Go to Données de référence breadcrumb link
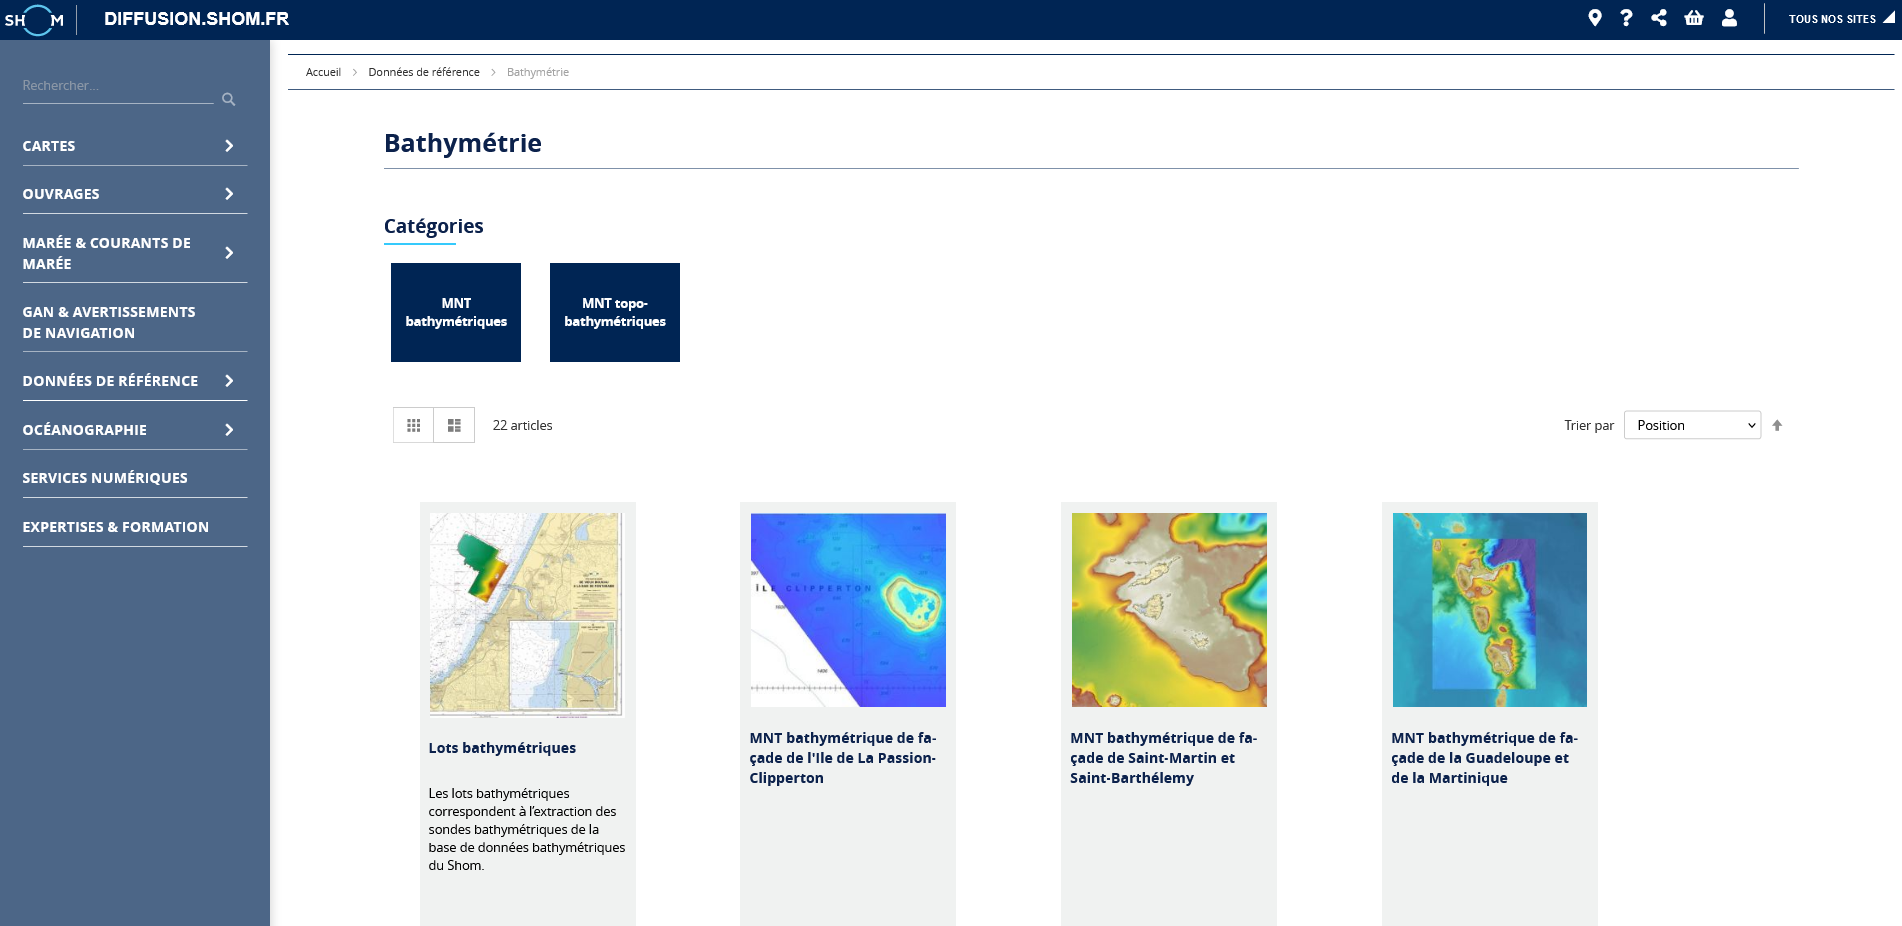 pyautogui.click(x=424, y=72)
